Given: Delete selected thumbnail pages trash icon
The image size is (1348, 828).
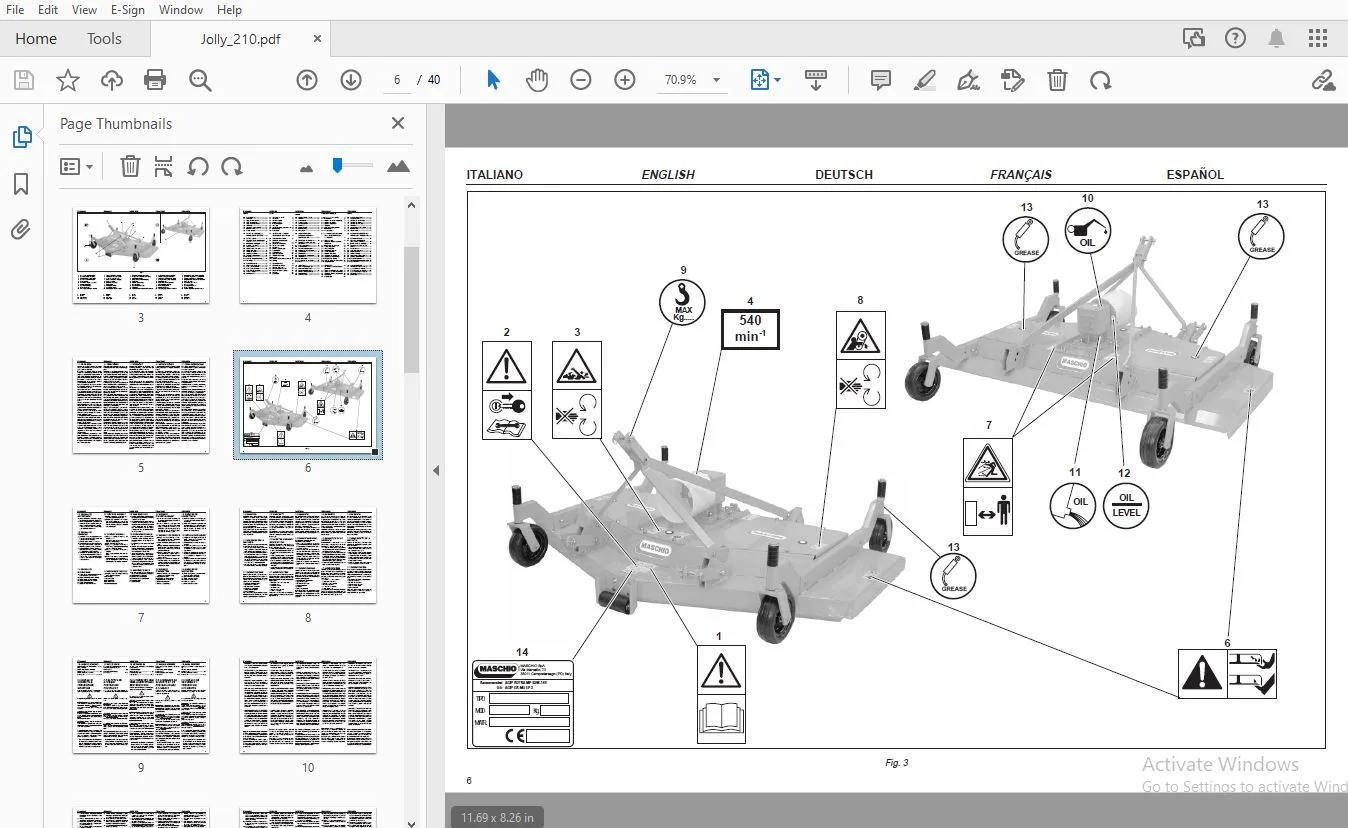Looking at the screenshot, I should 130,166.
